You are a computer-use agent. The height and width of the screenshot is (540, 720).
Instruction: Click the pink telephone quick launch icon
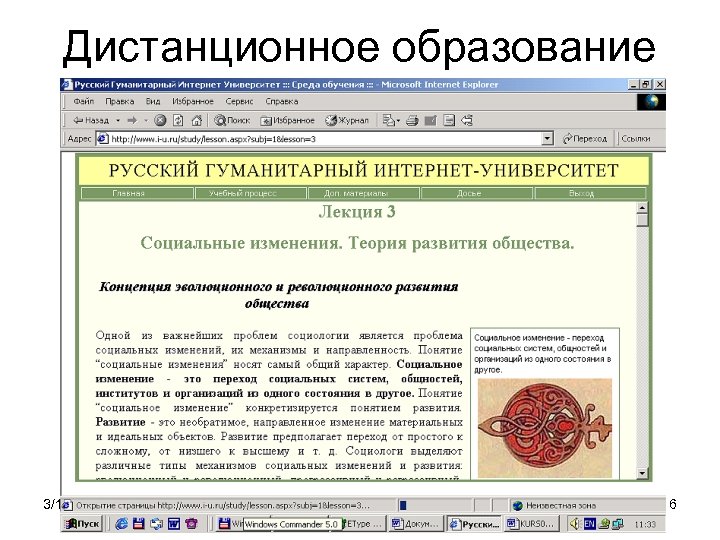[191, 523]
